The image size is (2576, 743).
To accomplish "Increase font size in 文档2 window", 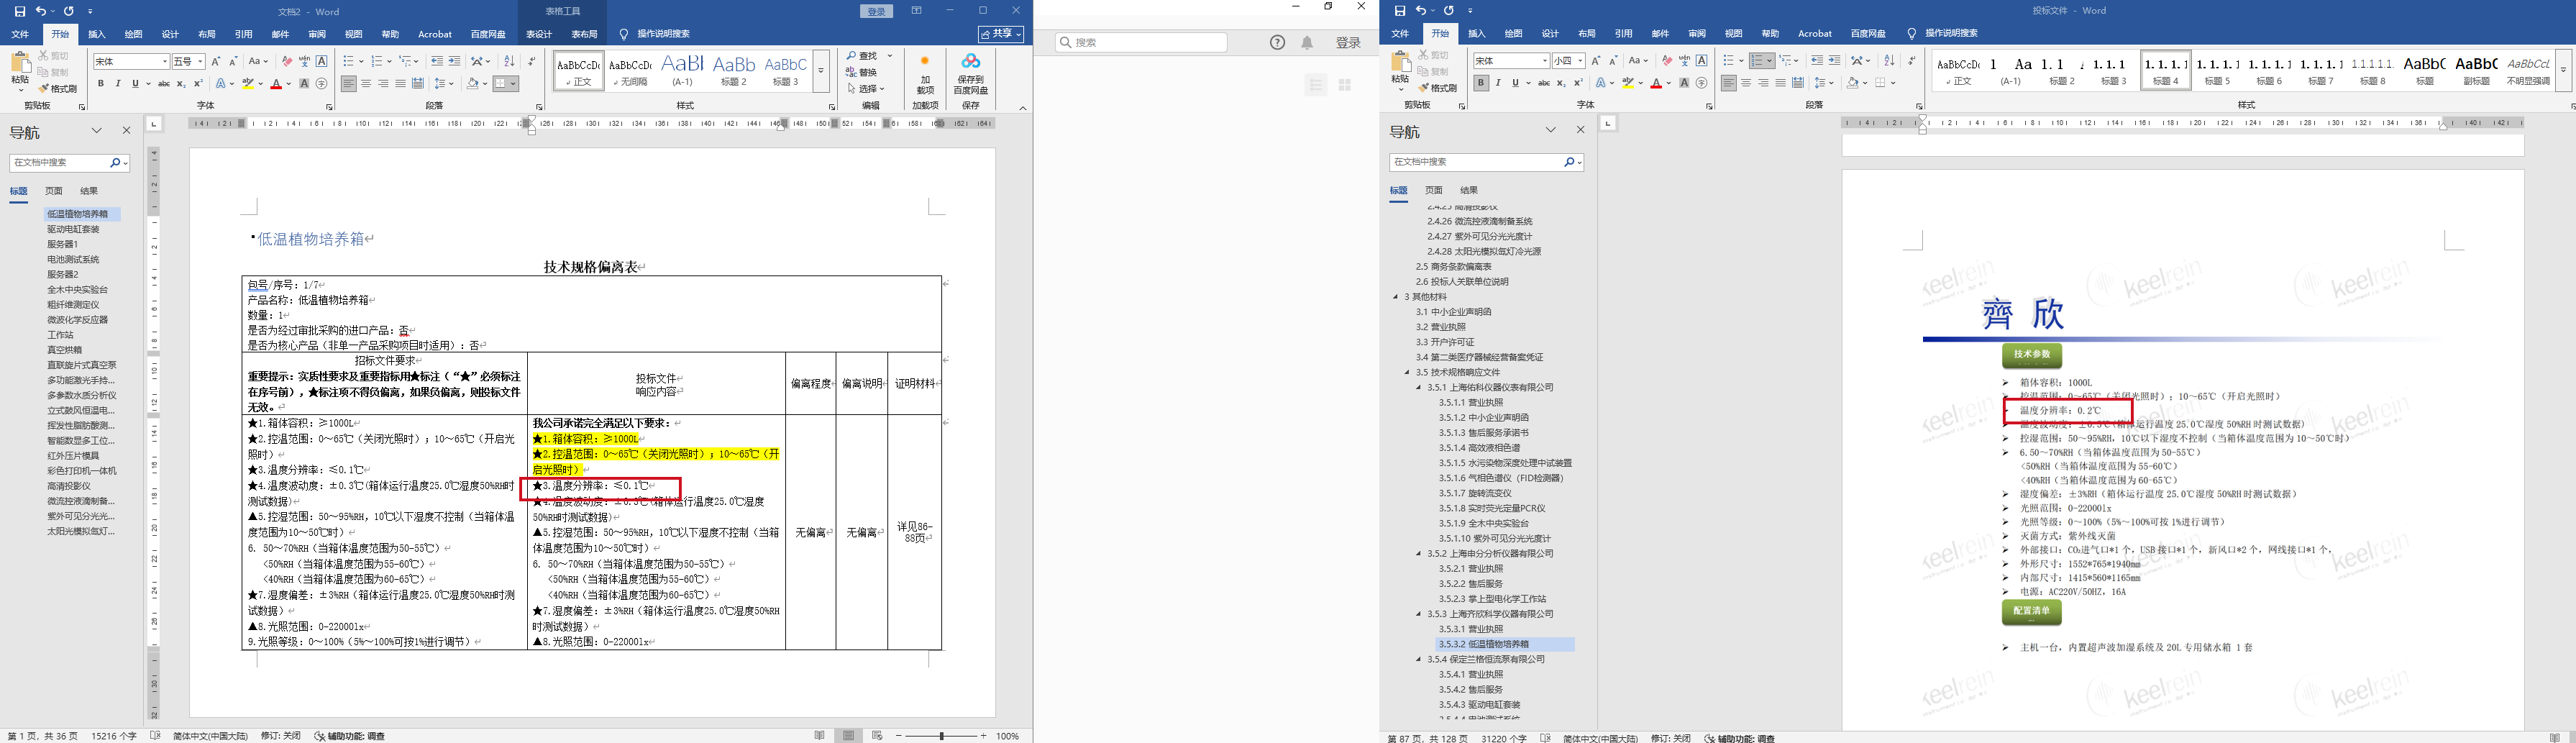I will pos(216,62).
